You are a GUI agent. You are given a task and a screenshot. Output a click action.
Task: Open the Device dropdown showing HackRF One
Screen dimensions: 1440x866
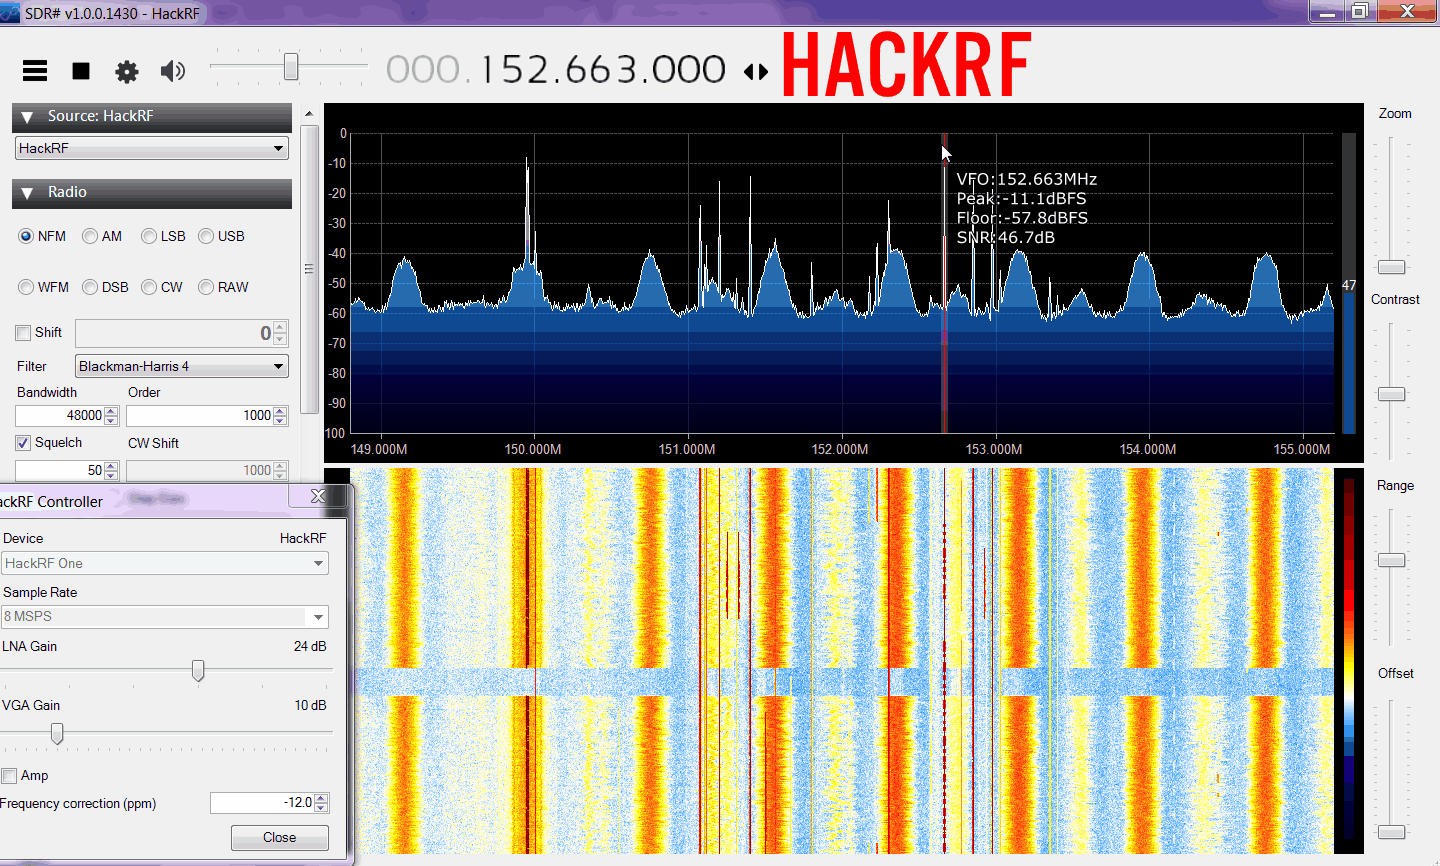click(x=165, y=563)
